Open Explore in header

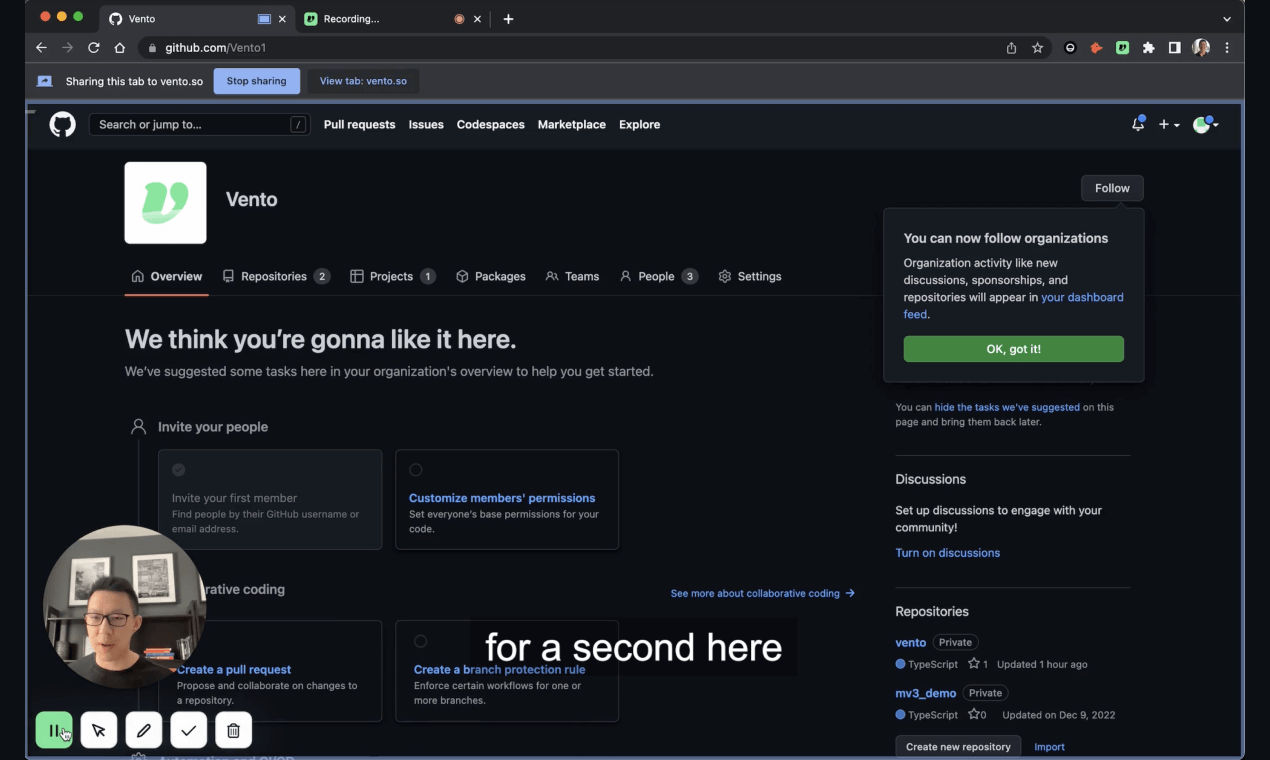click(x=640, y=125)
